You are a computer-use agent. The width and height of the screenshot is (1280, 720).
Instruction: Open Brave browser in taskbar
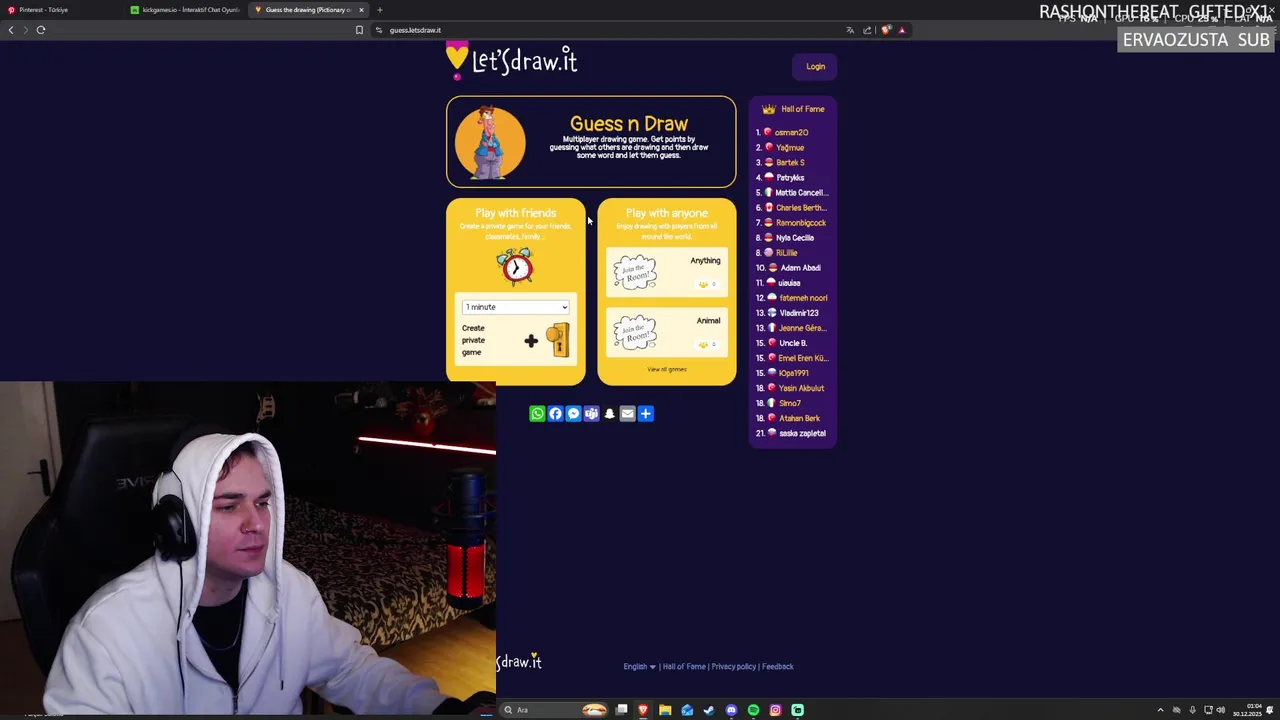pos(643,710)
